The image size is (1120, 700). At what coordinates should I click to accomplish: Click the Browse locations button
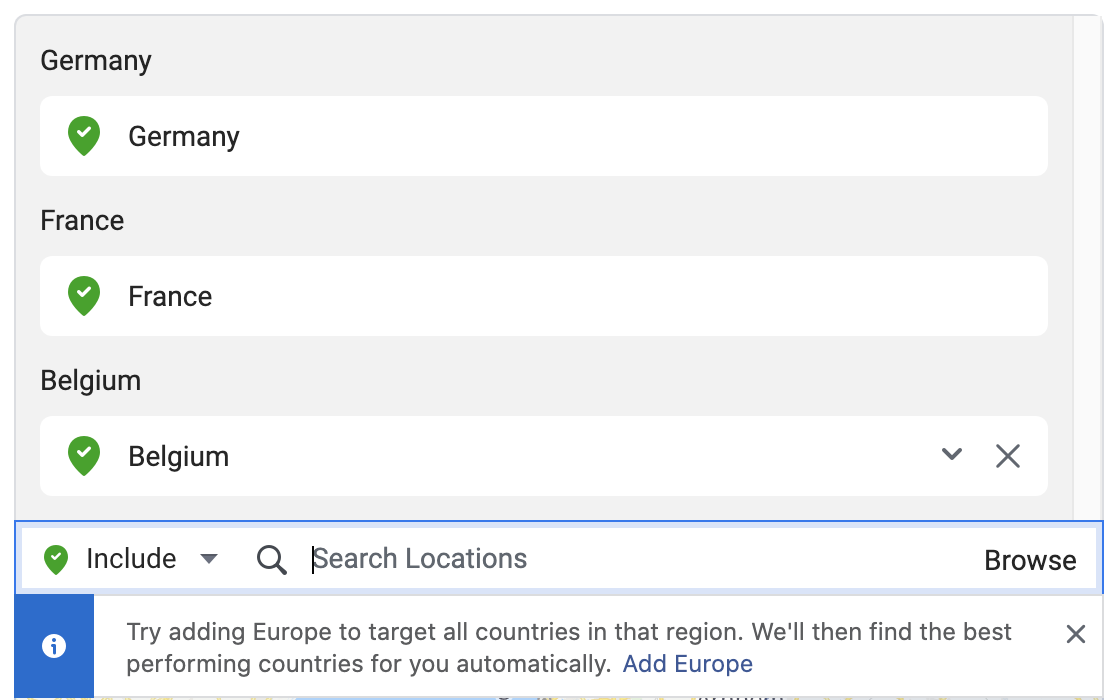pos(1030,561)
